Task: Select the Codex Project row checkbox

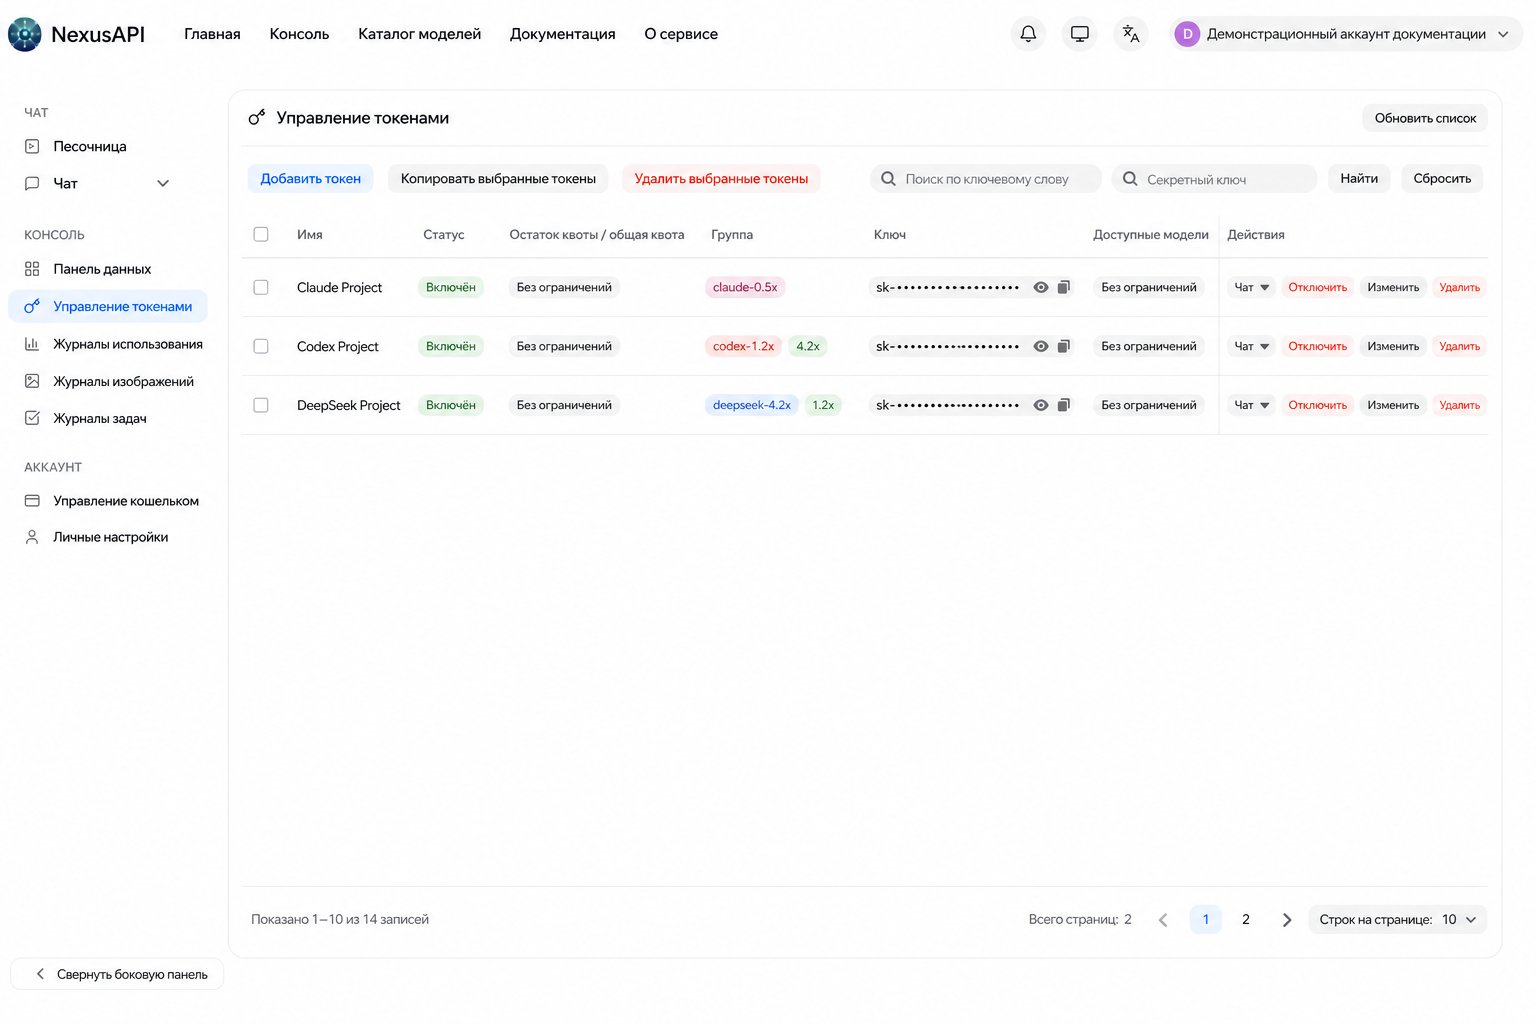Action: tap(261, 346)
